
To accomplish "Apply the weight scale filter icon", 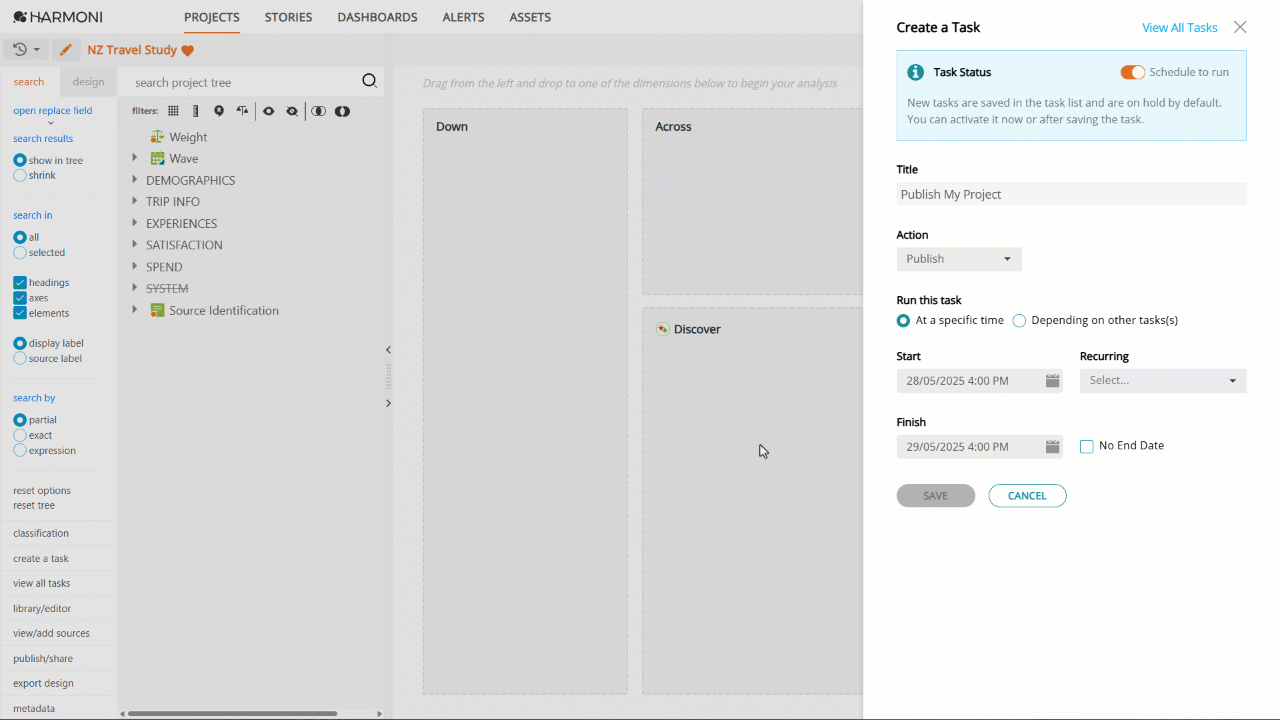I will point(242,111).
